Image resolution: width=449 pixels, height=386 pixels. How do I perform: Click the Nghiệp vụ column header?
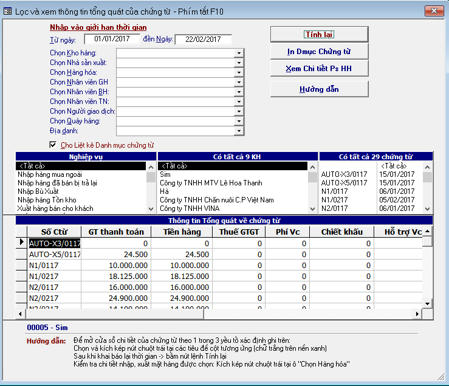click(x=86, y=157)
